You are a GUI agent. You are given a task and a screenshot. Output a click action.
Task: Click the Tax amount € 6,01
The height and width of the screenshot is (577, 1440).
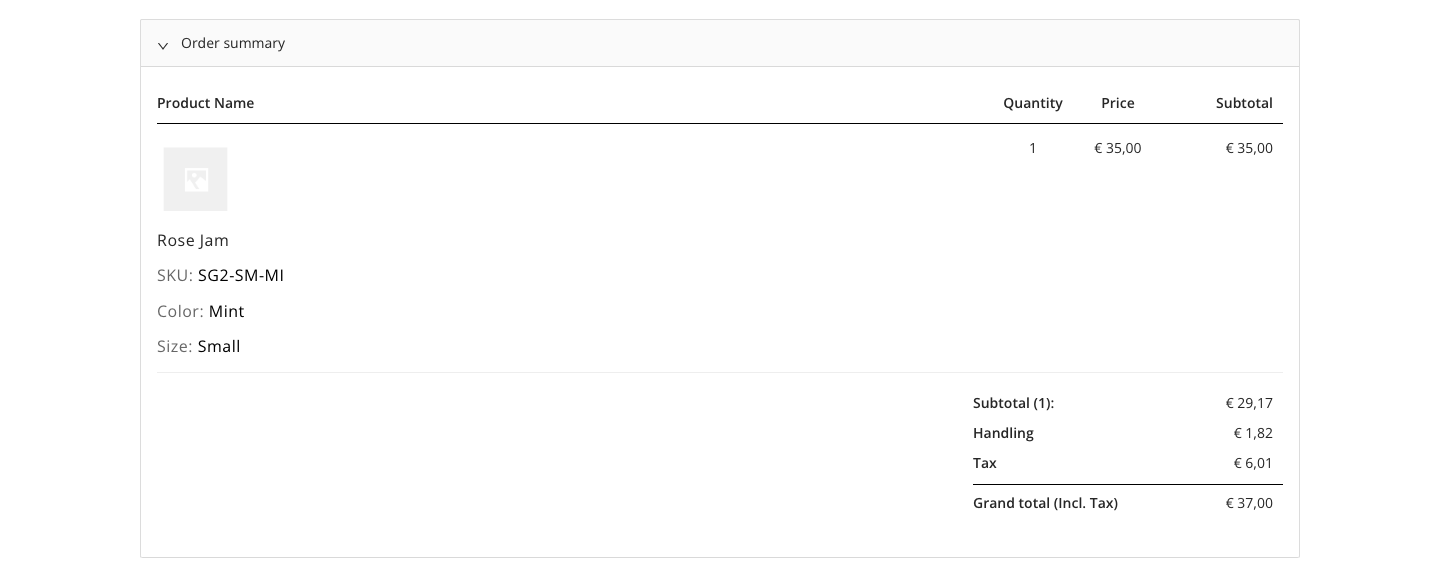pyautogui.click(x=1253, y=463)
